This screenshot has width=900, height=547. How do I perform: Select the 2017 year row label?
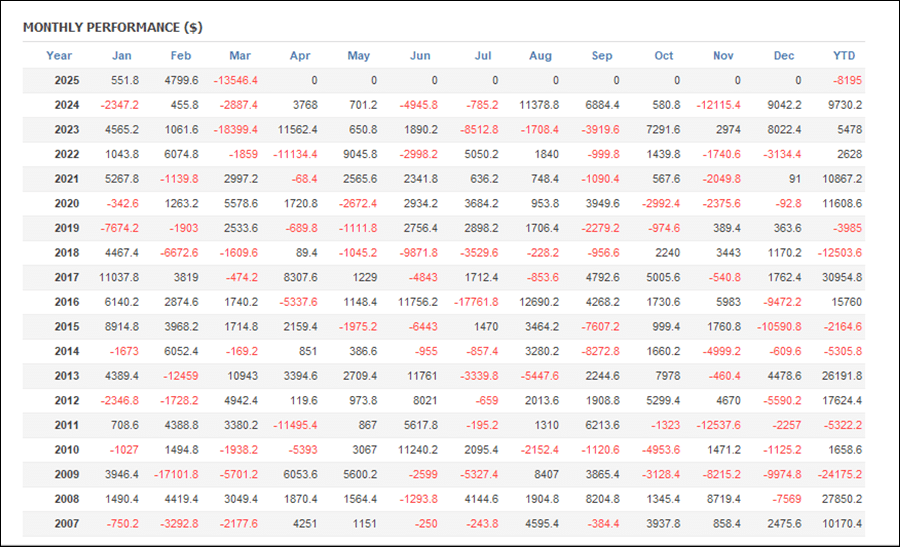coord(67,278)
